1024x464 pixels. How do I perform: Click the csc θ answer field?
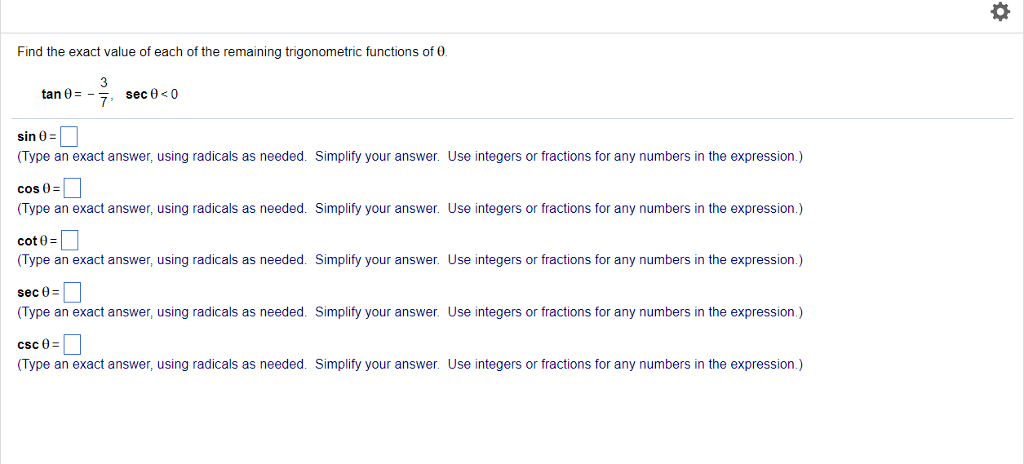coord(72,344)
